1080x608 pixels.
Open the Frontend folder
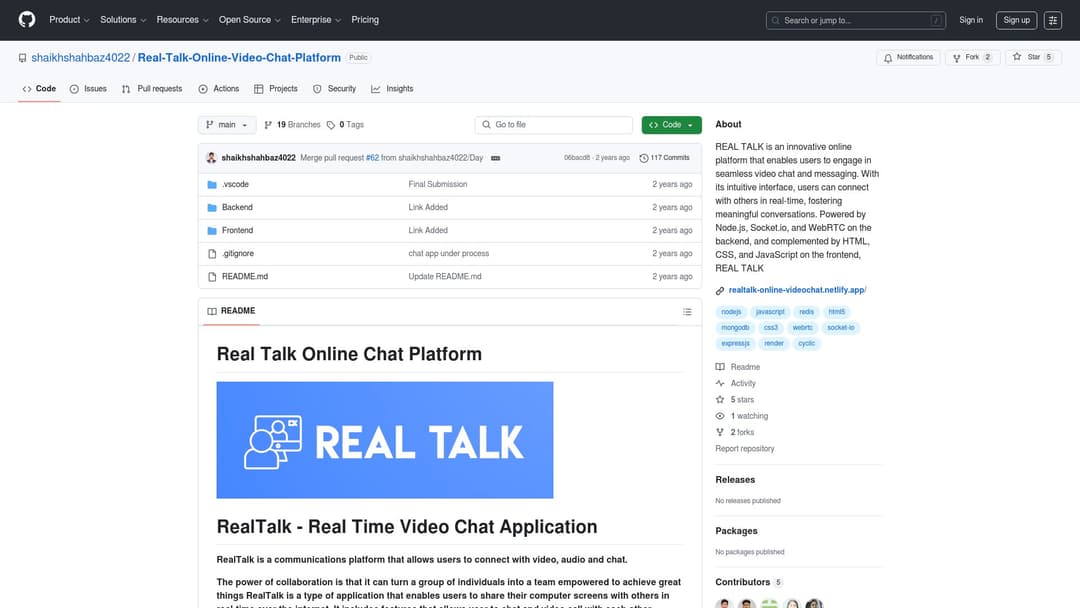click(237, 231)
